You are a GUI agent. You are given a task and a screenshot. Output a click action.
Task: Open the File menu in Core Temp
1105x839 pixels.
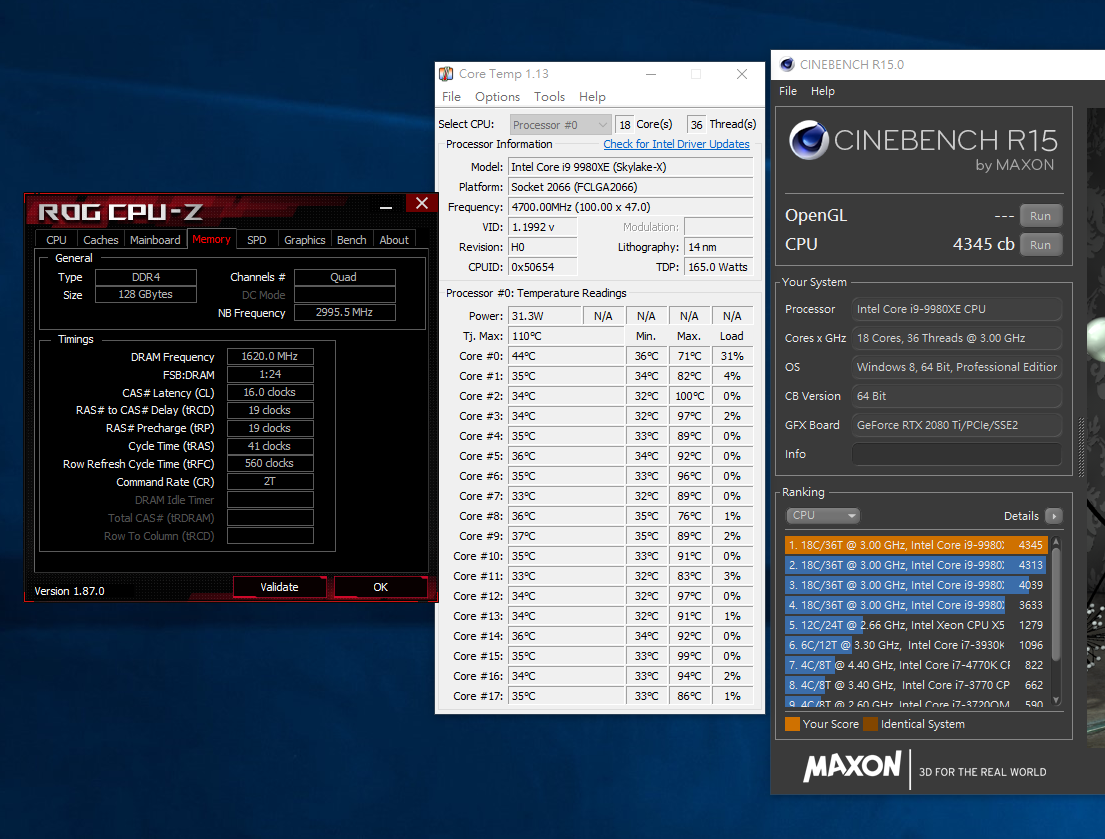point(451,97)
